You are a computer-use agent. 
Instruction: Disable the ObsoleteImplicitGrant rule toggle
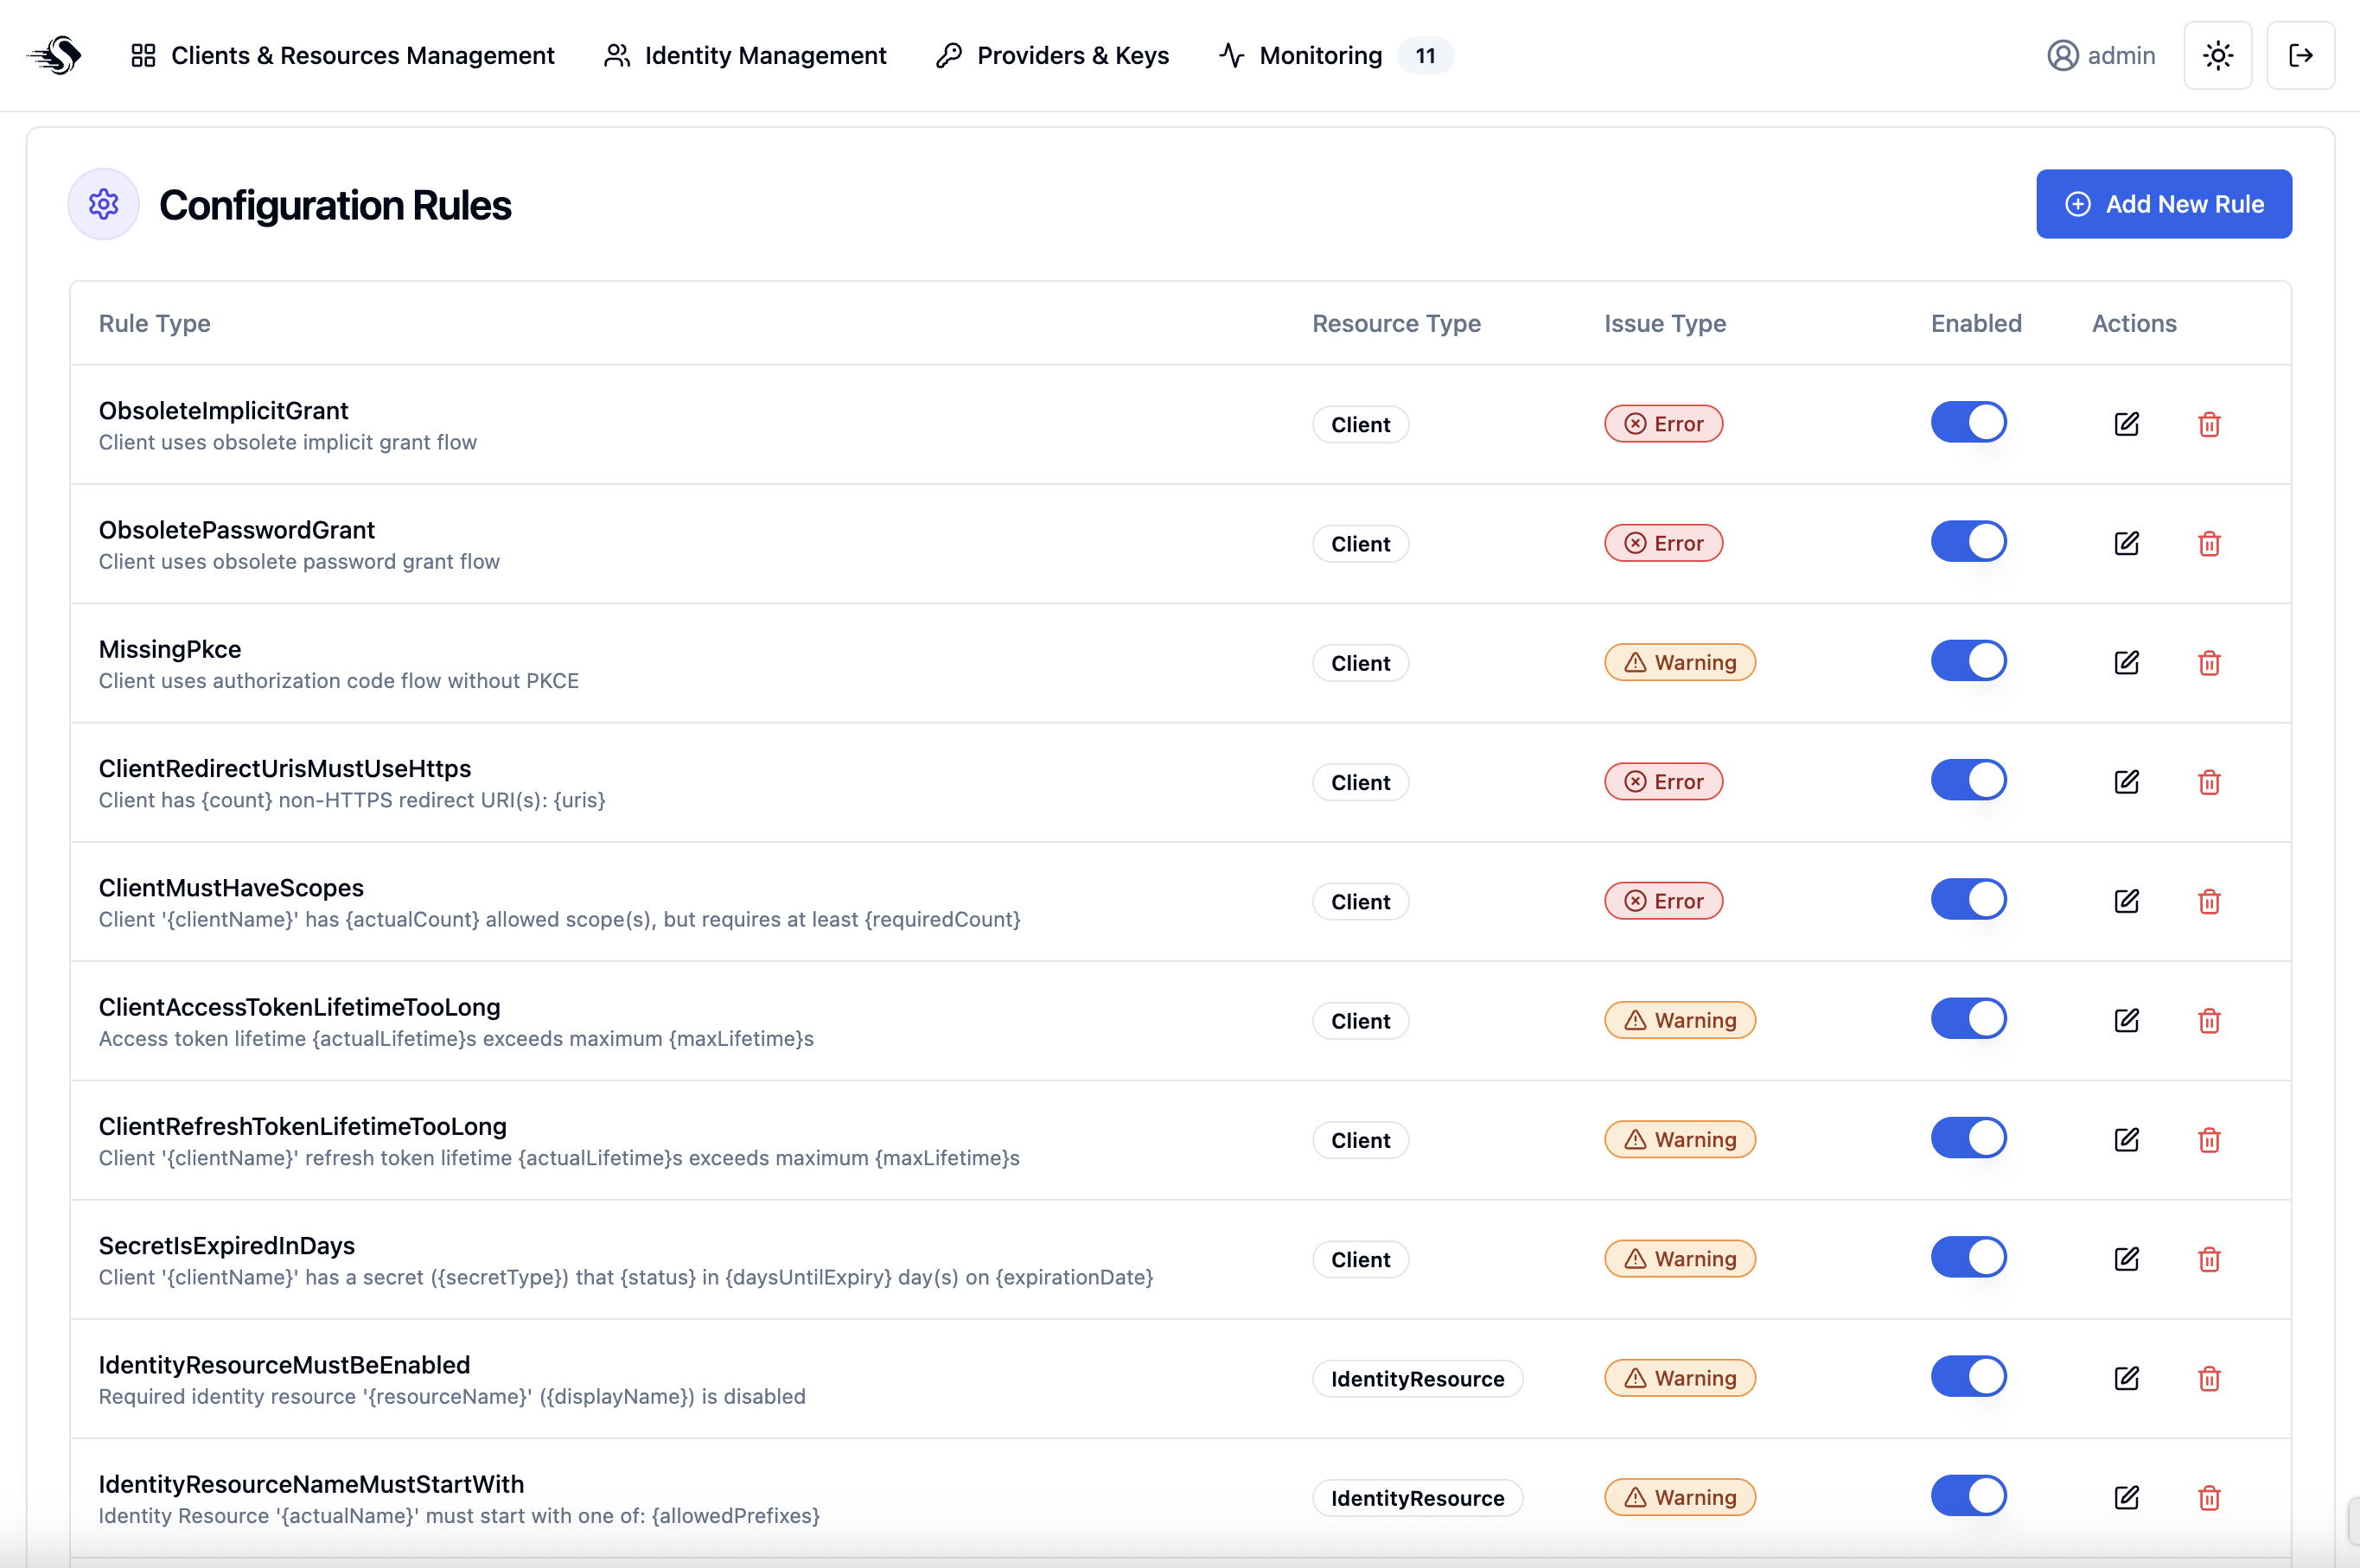(x=1968, y=422)
